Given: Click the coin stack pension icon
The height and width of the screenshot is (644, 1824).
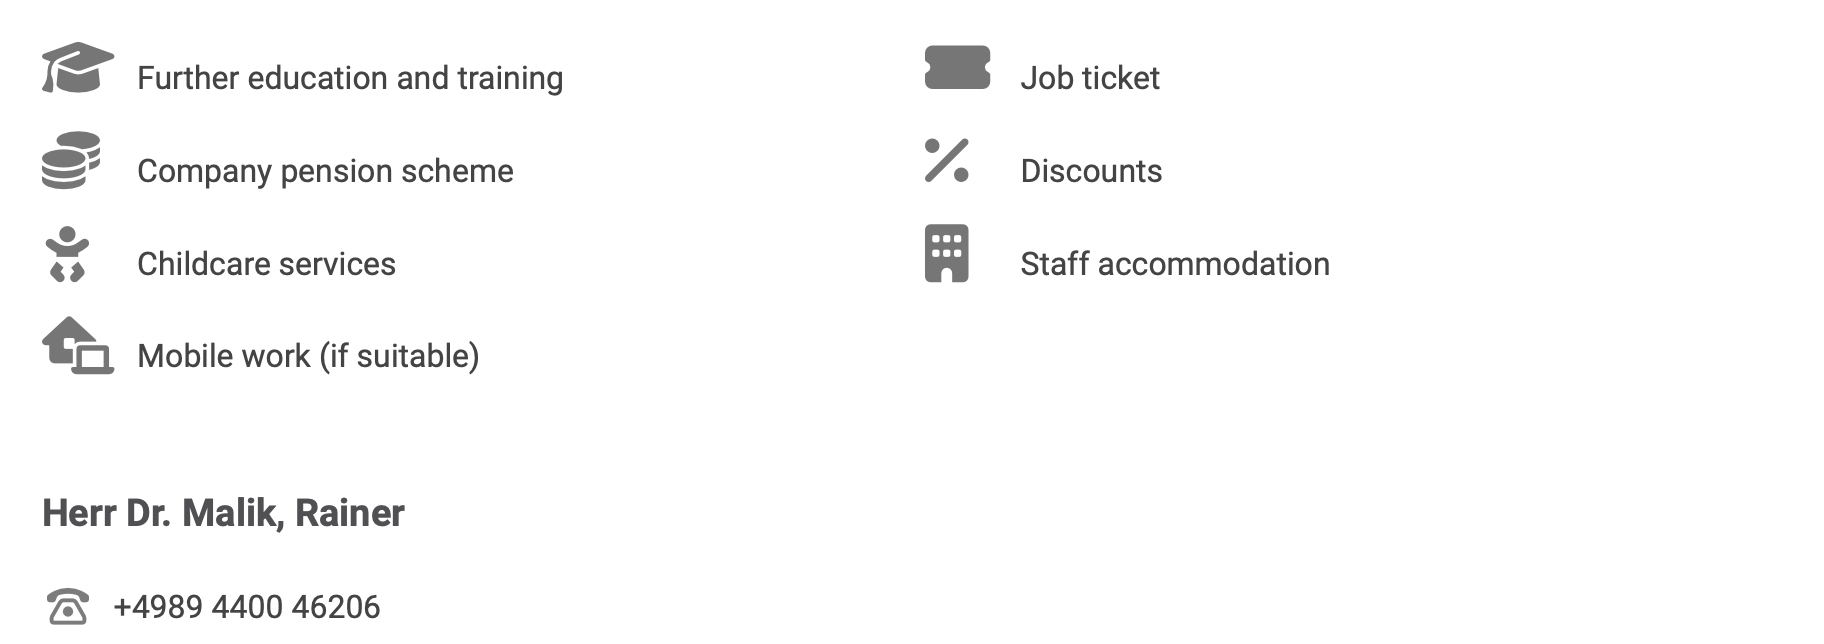Looking at the screenshot, I should click(x=71, y=160).
